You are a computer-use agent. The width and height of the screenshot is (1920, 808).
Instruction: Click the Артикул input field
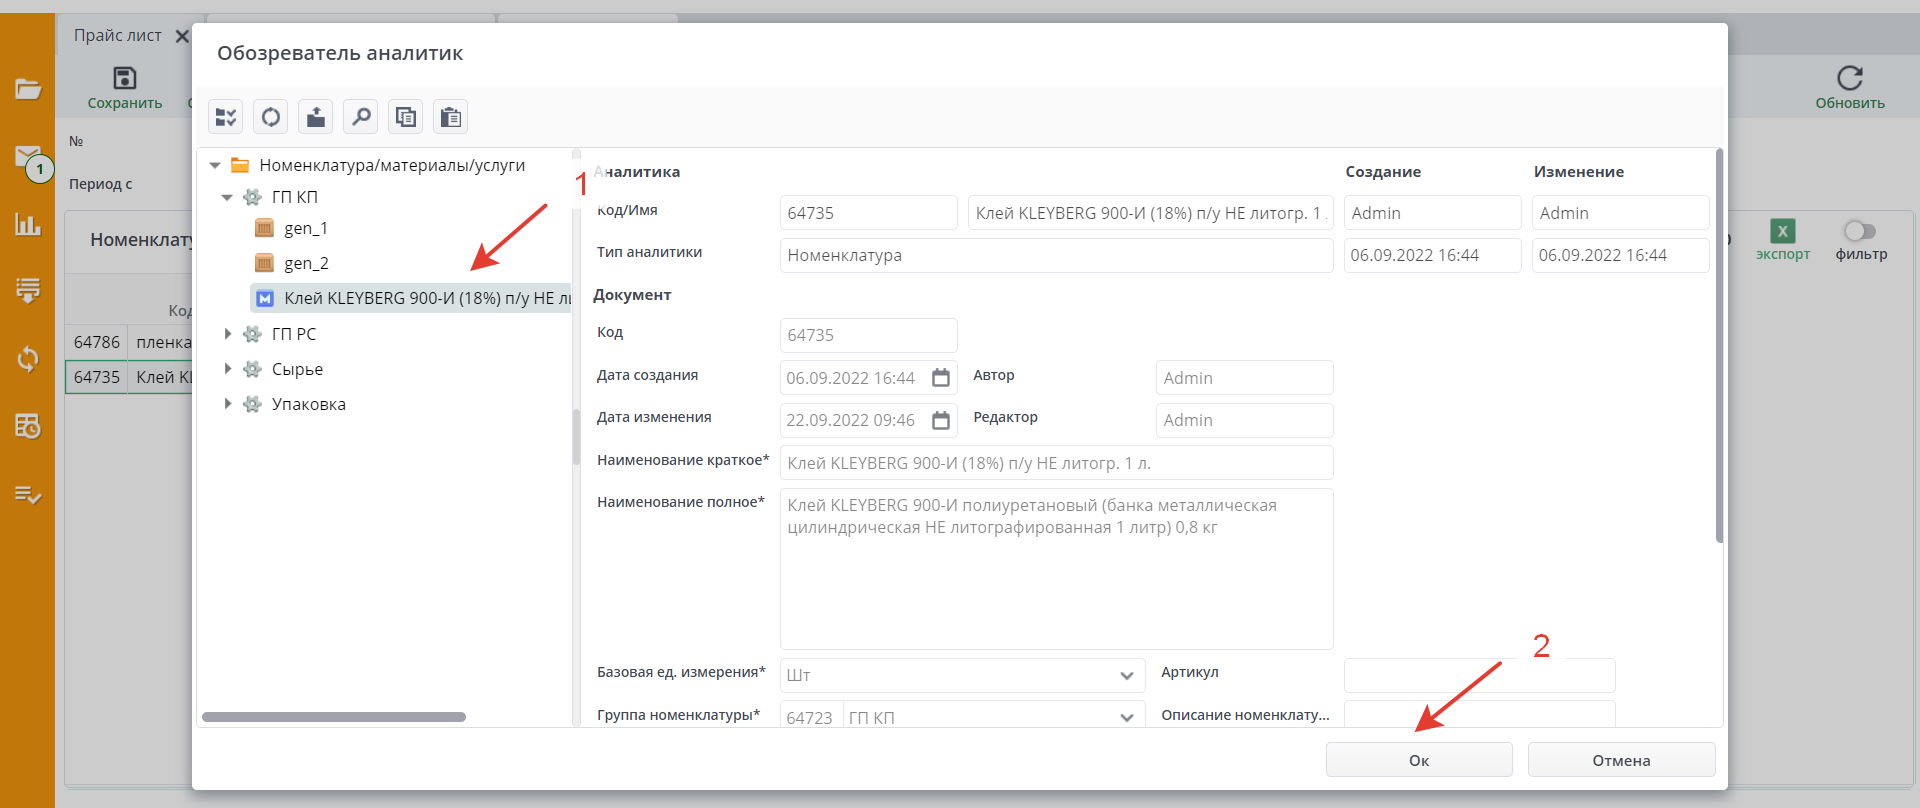click(1479, 675)
